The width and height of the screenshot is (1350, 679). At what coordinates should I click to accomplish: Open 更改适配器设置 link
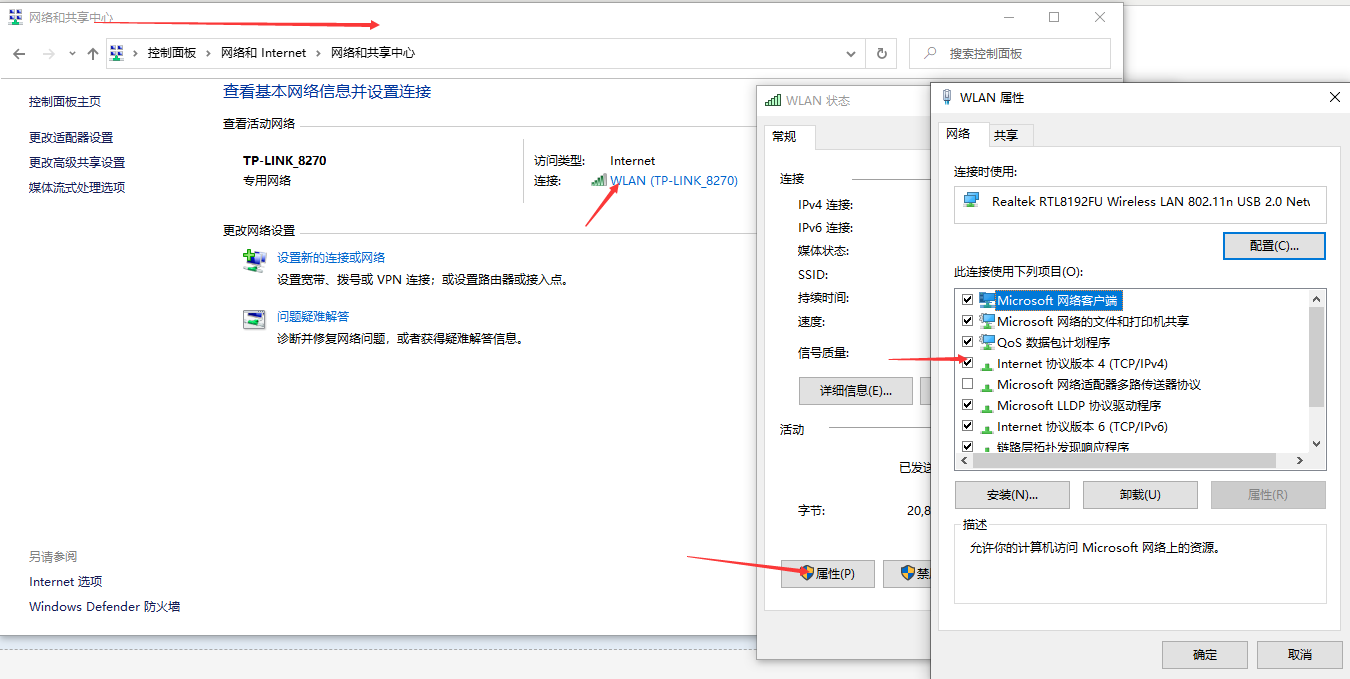(71, 138)
